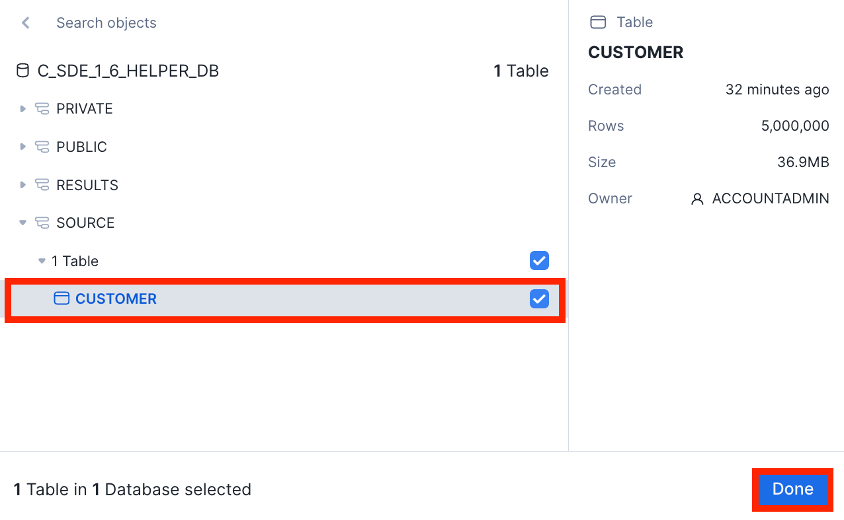Click the back arrow icon
Image resolution: width=844 pixels, height=520 pixels.
tap(26, 23)
